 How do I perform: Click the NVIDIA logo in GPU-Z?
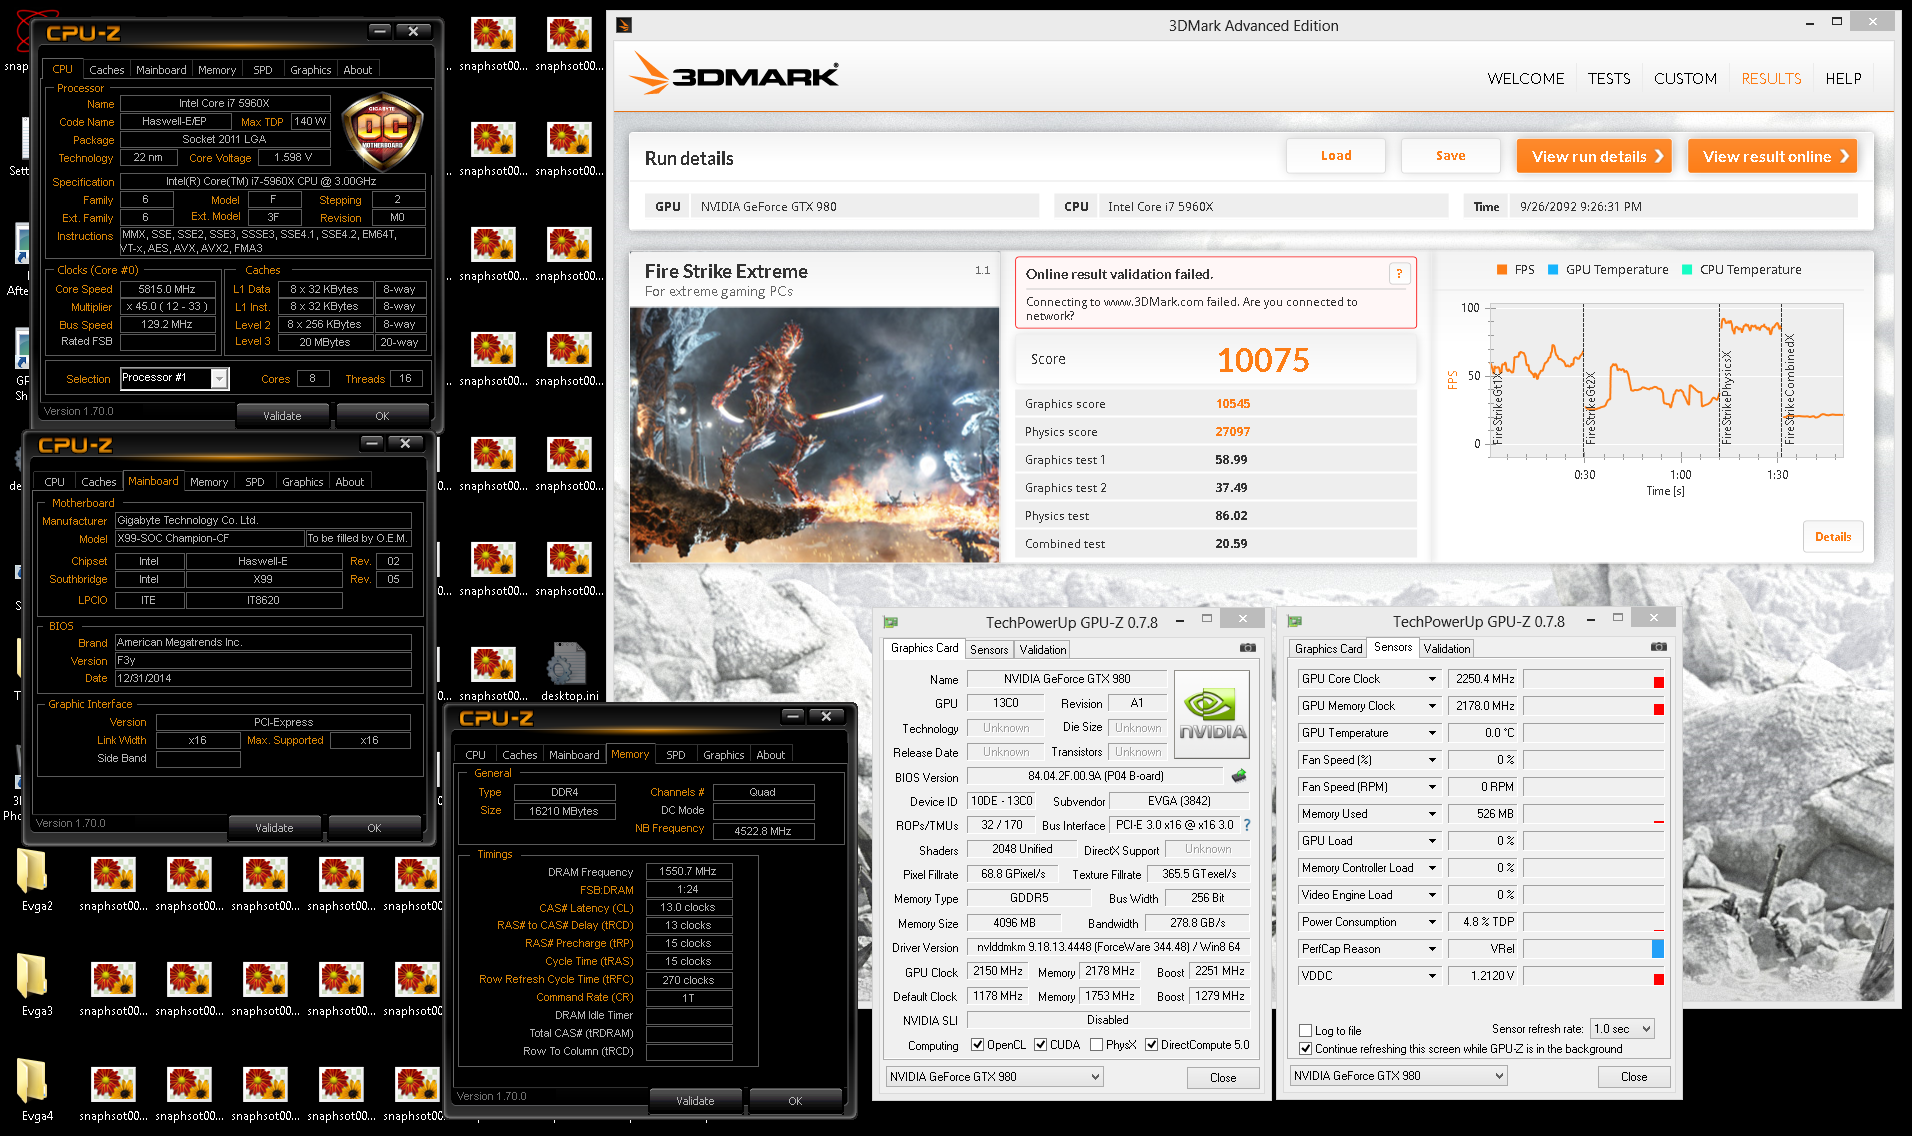1212,715
